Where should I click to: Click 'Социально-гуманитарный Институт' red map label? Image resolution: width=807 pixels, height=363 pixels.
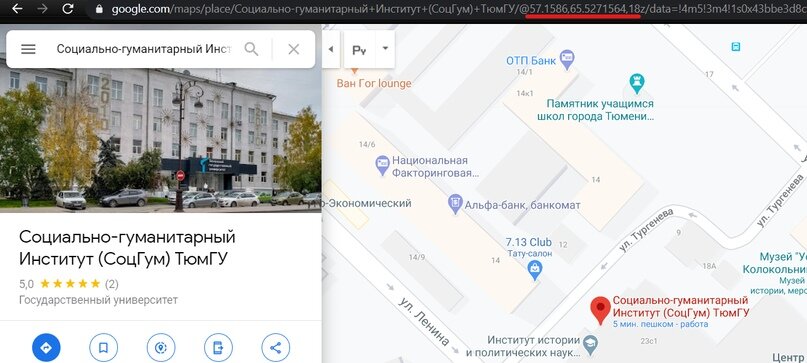(x=680, y=306)
